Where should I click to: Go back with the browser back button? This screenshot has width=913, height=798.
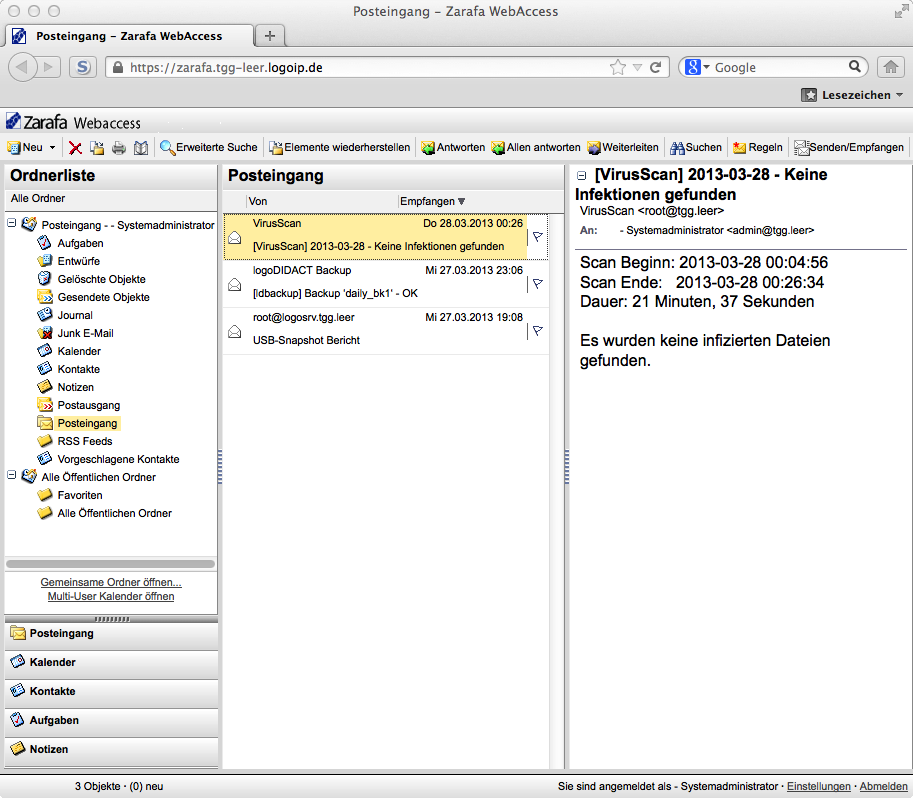pyautogui.click(x=23, y=68)
